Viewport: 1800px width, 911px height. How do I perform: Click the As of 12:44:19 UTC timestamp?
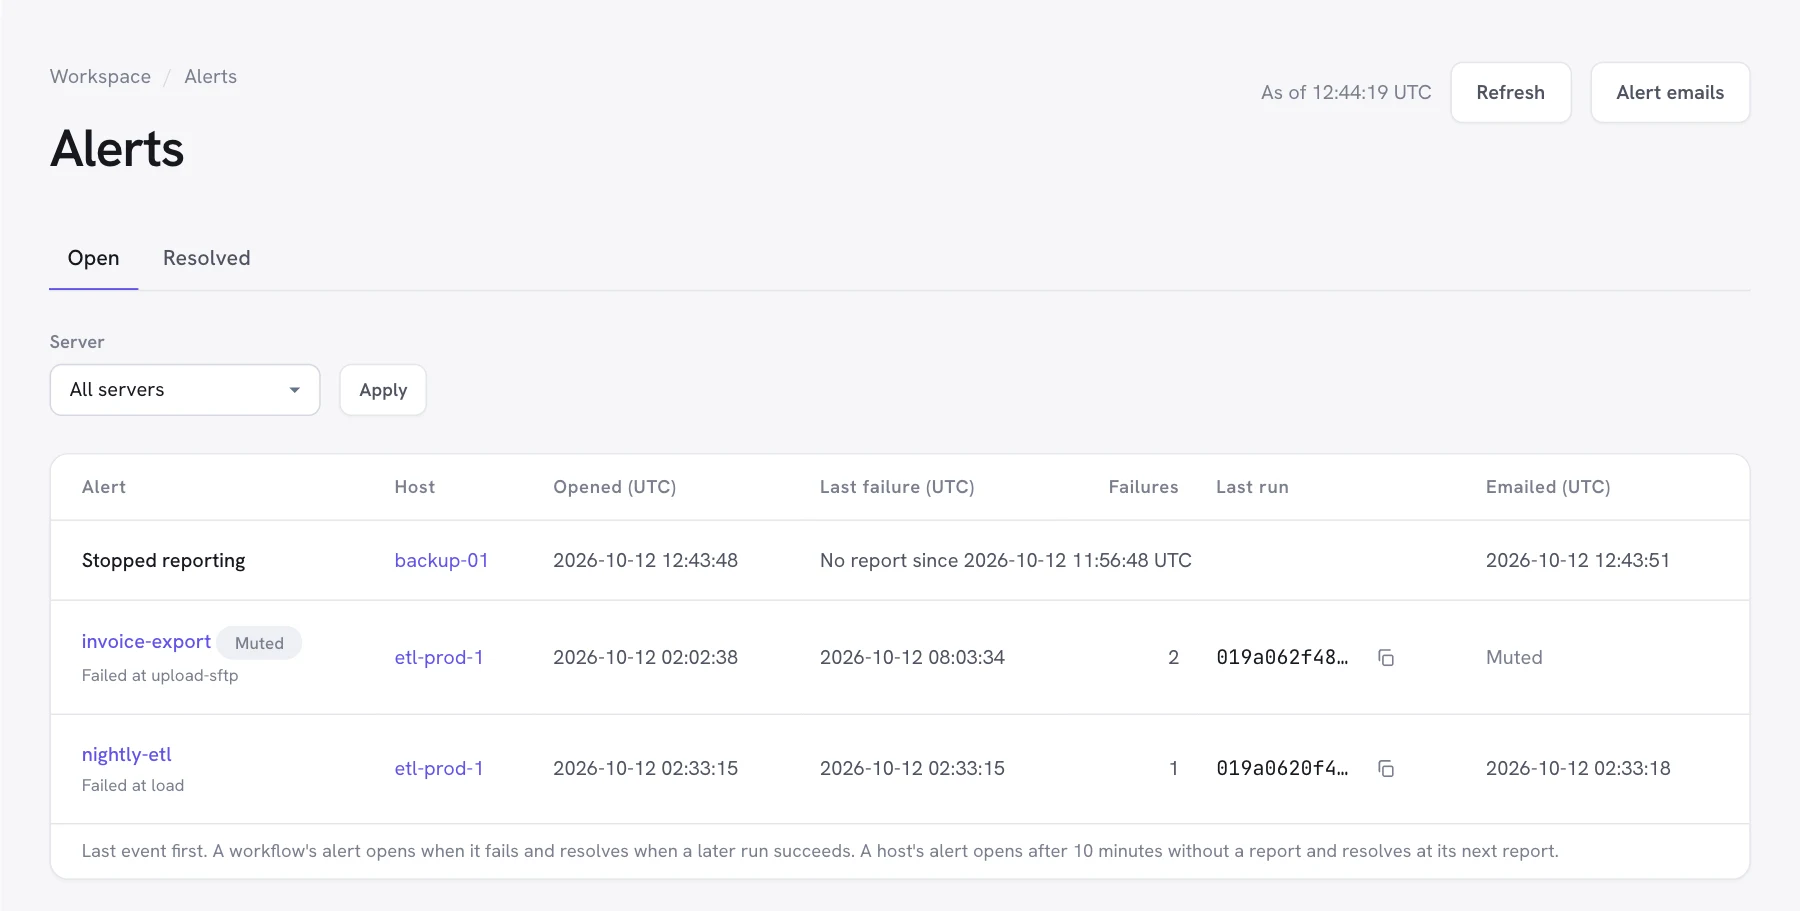point(1346,93)
